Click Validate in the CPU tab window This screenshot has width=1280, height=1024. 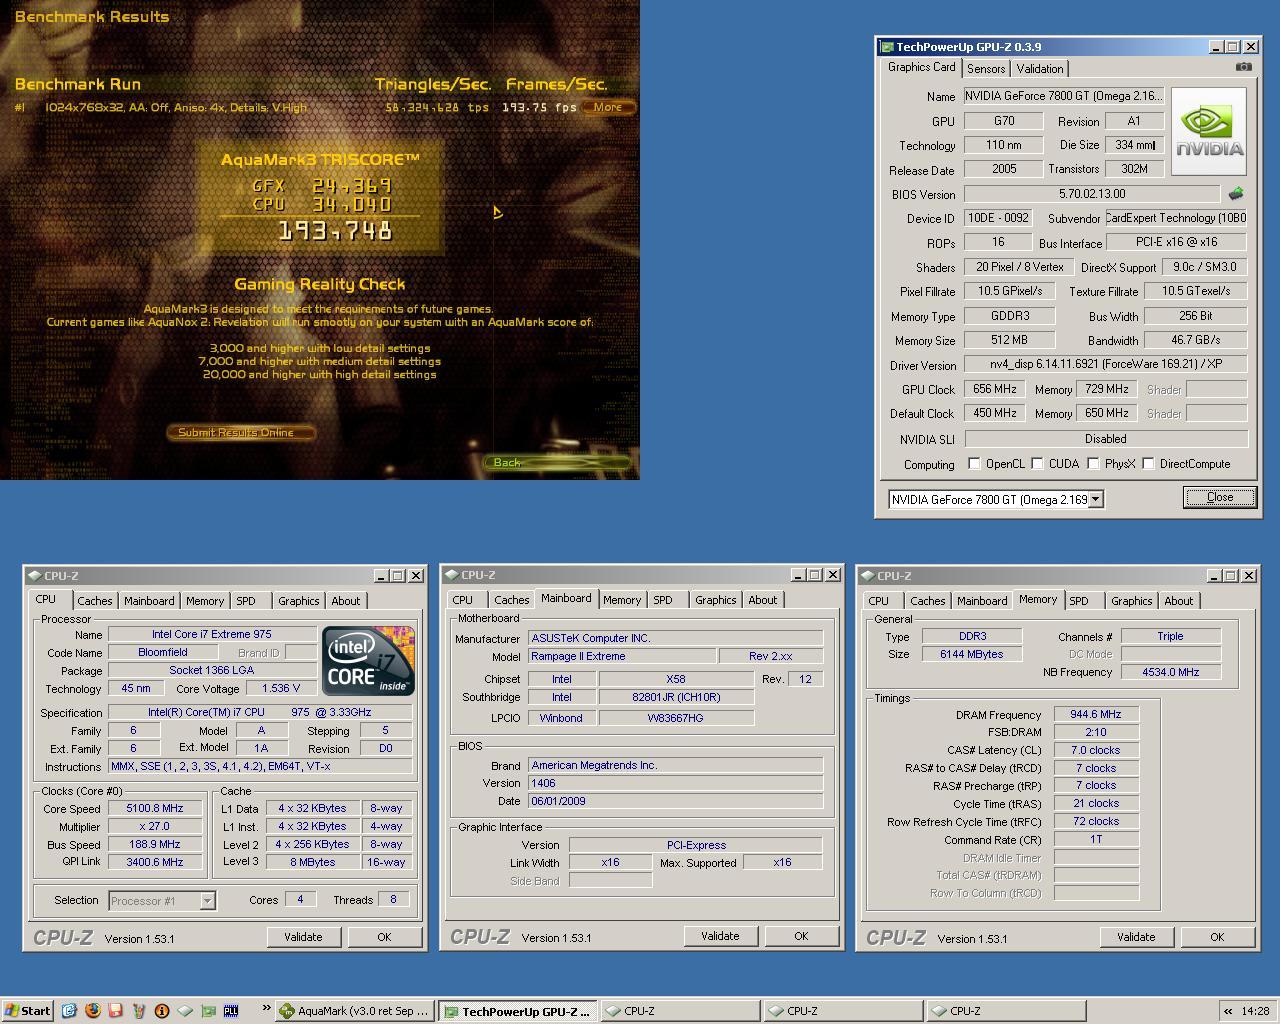point(303,937)
